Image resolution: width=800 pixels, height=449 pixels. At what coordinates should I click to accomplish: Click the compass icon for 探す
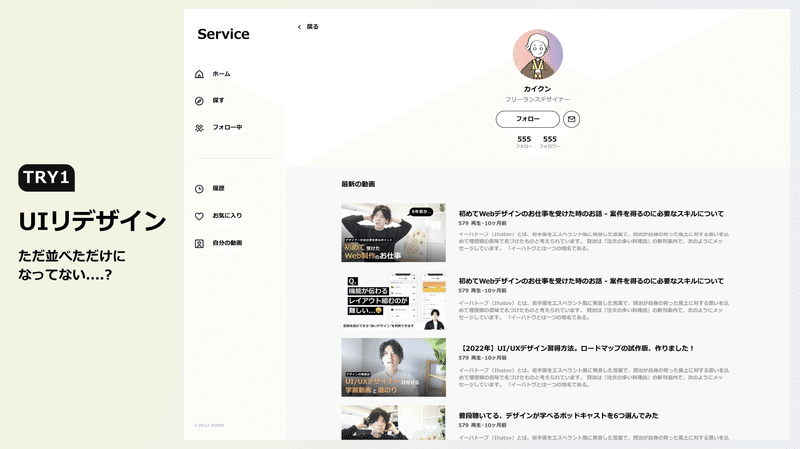pyautogui.click(x=199, y=101)
